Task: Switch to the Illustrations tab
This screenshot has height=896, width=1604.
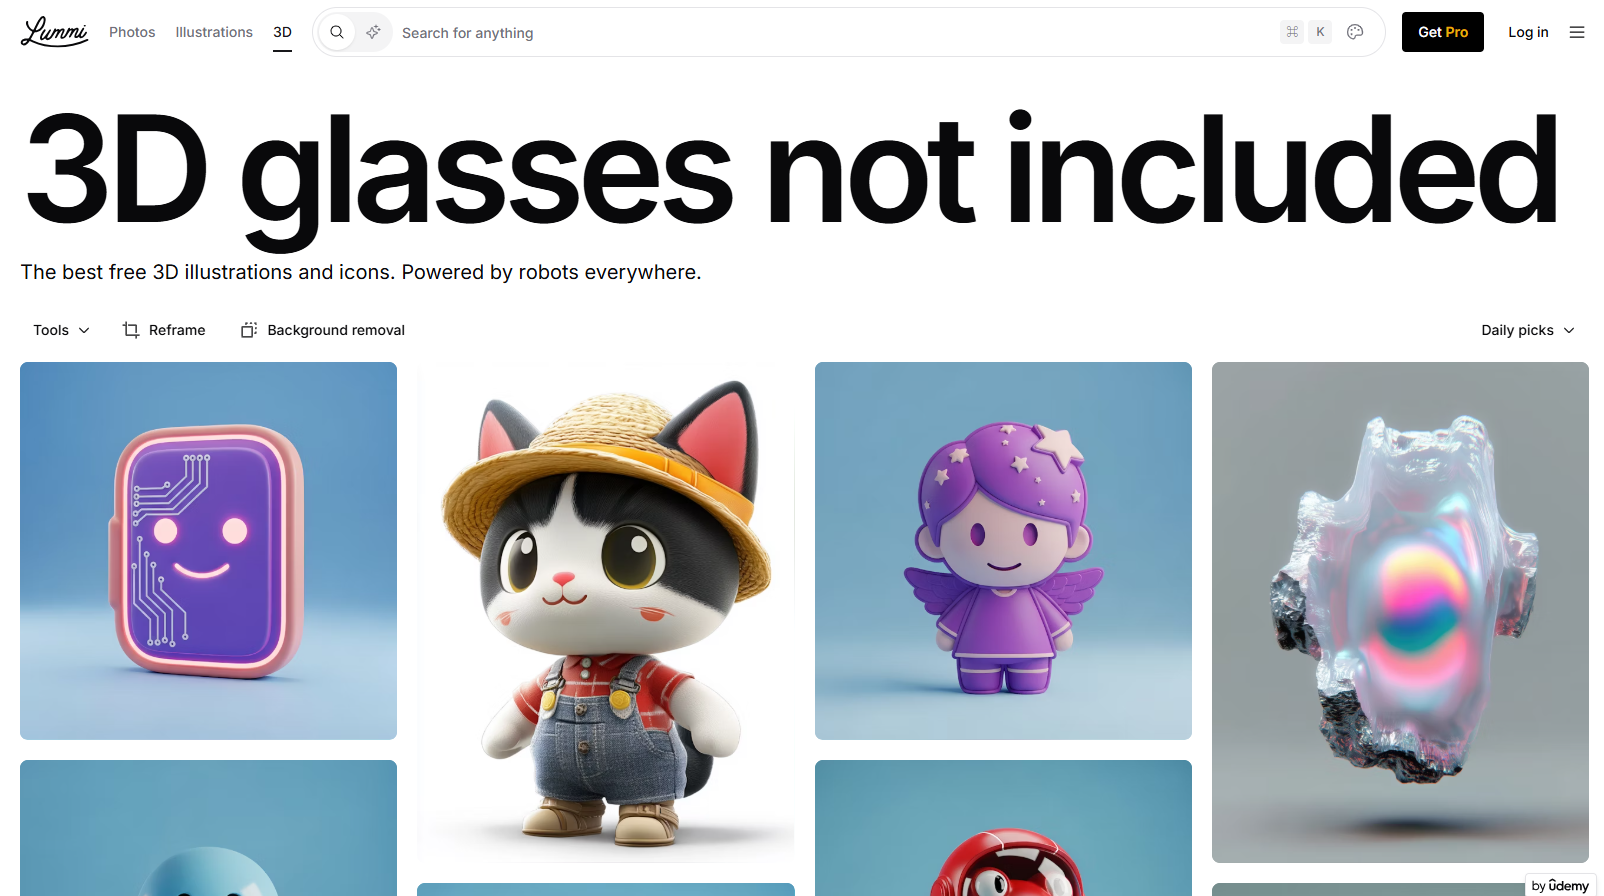Action: coord(214,32)
